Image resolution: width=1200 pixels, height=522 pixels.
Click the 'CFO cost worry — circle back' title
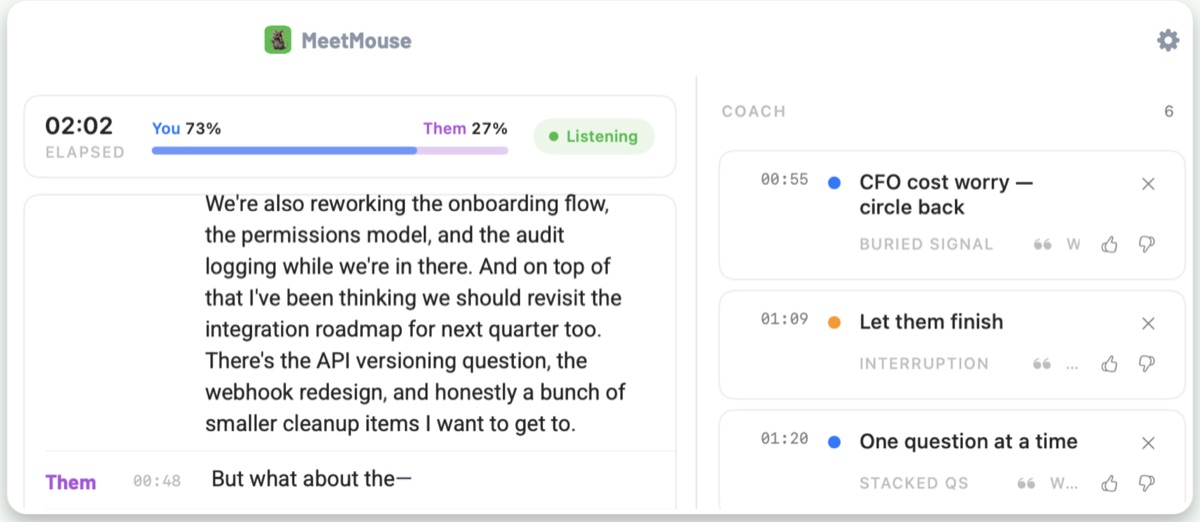(x=946, y=195)
